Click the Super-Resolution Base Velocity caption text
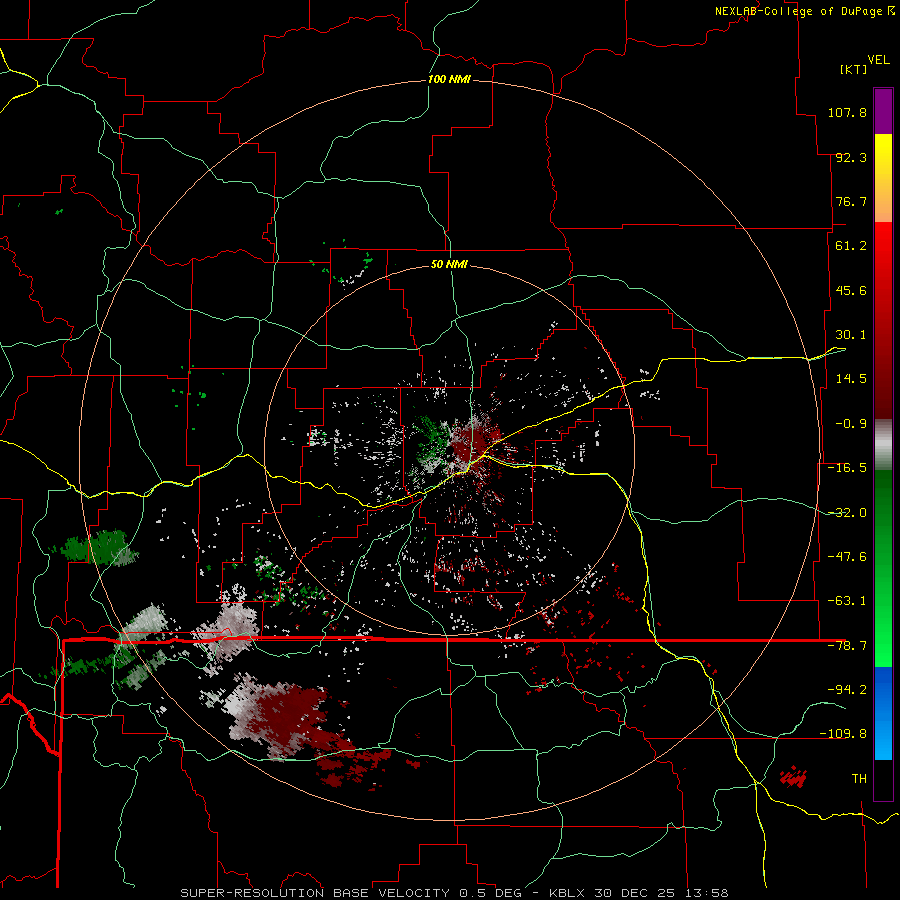Viewport: 900px width, 900px height. (x=453, y=893)
